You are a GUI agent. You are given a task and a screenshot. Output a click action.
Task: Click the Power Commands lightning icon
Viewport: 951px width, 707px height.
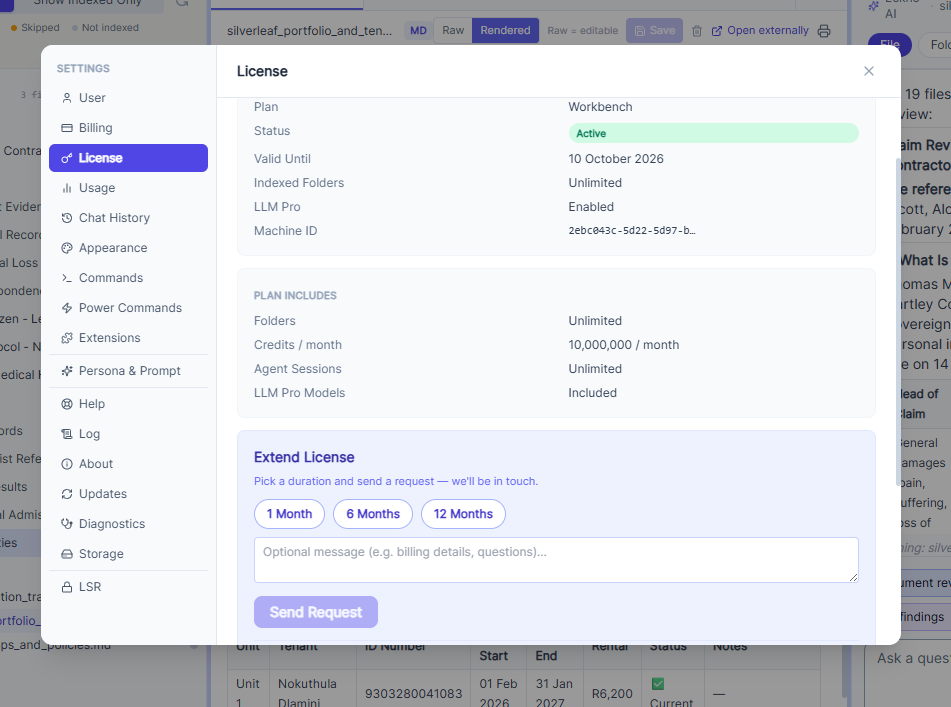[67, 308]
